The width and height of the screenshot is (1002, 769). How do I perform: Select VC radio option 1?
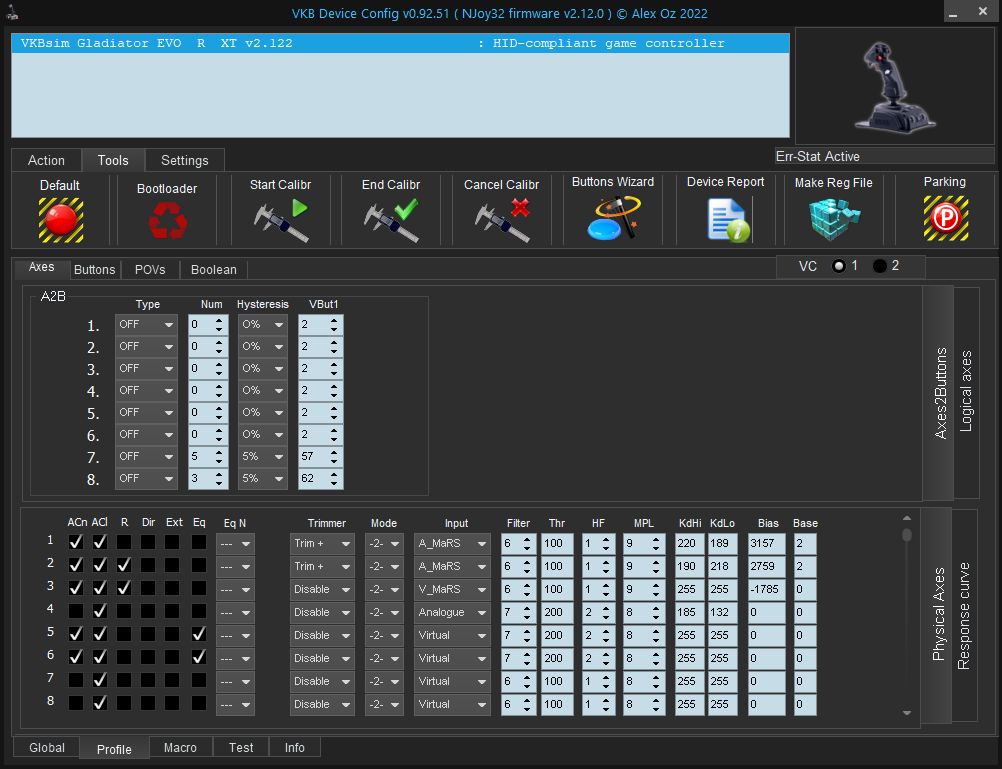coord(839,266)
